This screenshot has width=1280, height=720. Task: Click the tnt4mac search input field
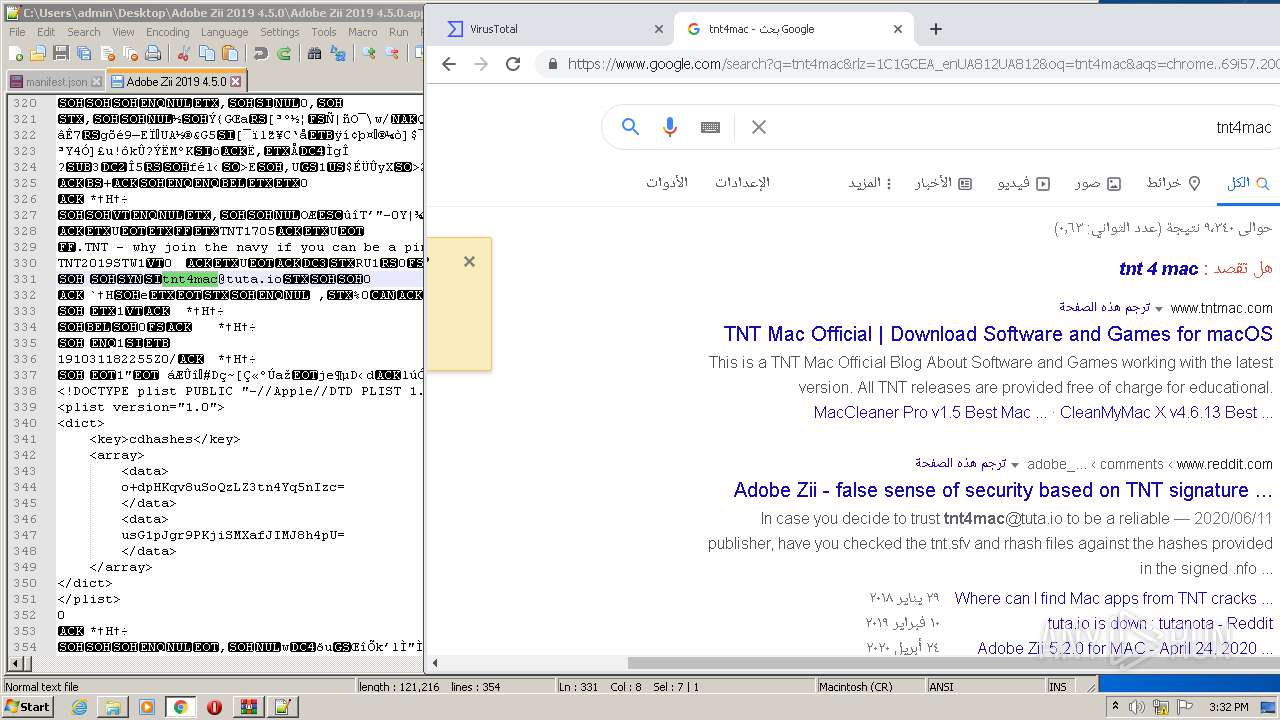(x=1025, y=127)
